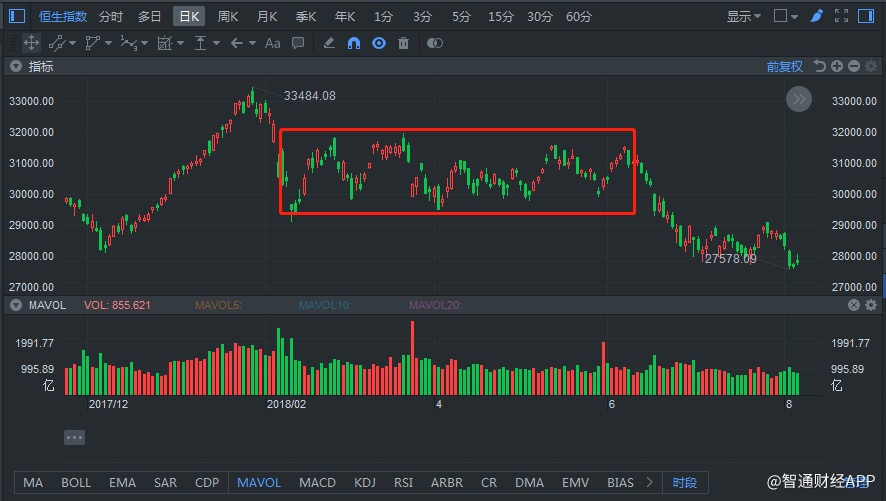
Task: Switch to the 周K weekly chart tab
Action: pos(228,16)
